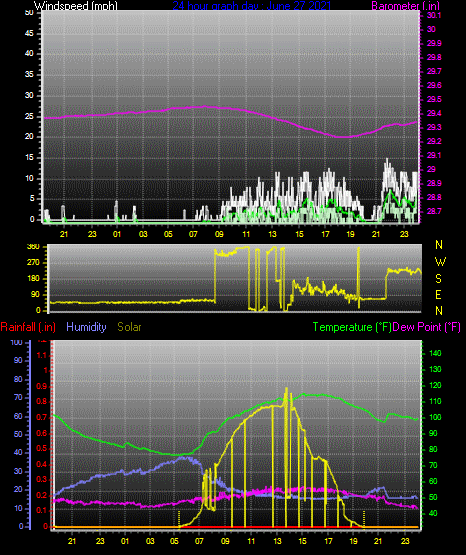Click the 0.3 rainfall axis value
The width and height of the screenshot is (466, 555).
(x=42, y=480)
